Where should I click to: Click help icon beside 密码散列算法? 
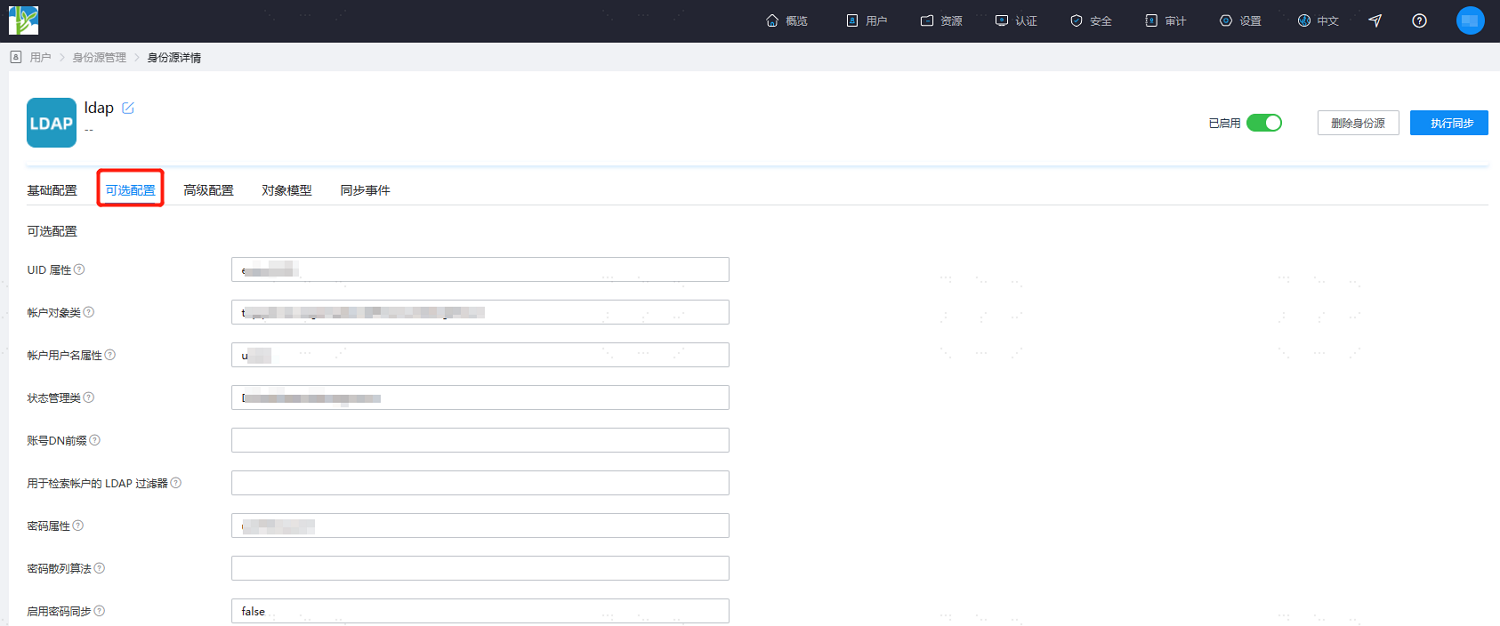click(100, 568)
